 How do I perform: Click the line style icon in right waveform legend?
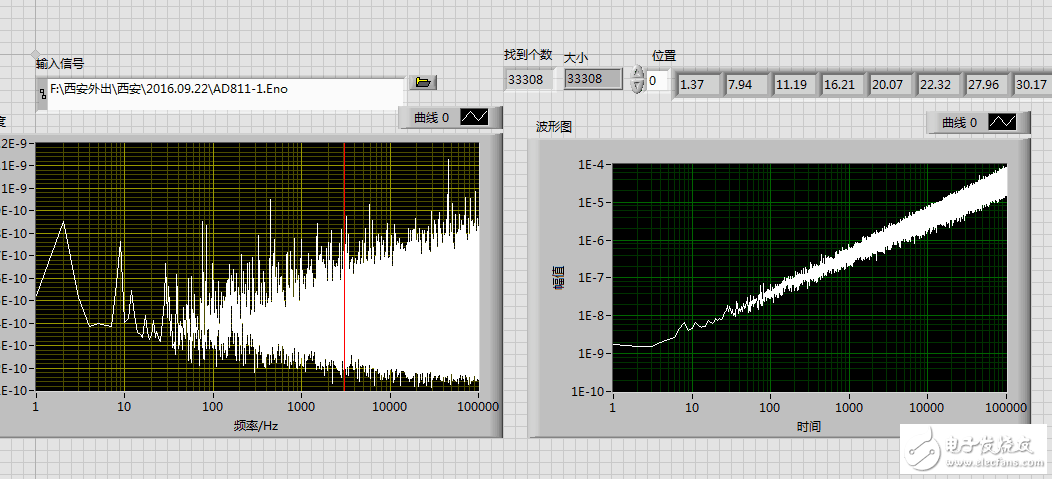(x=1003, y=122)
